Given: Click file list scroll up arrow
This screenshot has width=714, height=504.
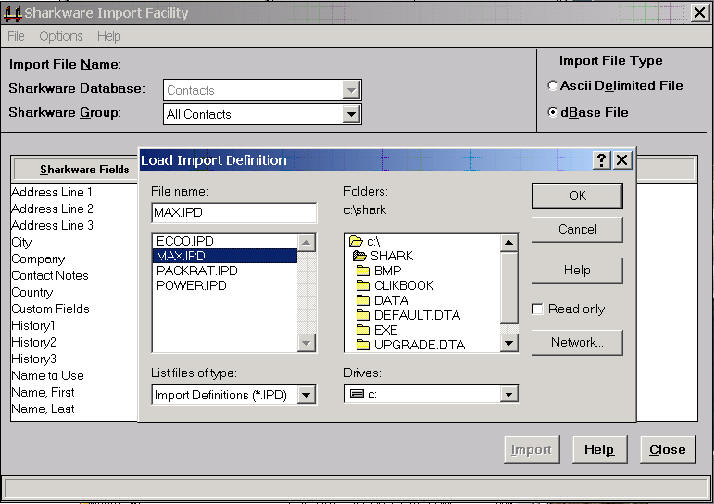Looking at the screenshot, I should point(306,243).
